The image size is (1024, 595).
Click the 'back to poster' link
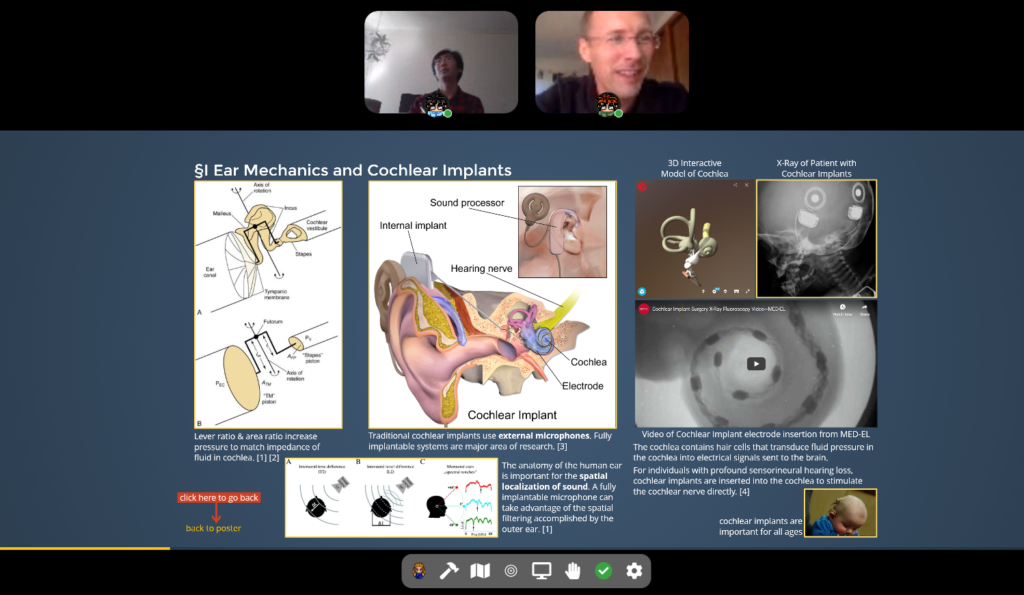[x=213, y=528]
